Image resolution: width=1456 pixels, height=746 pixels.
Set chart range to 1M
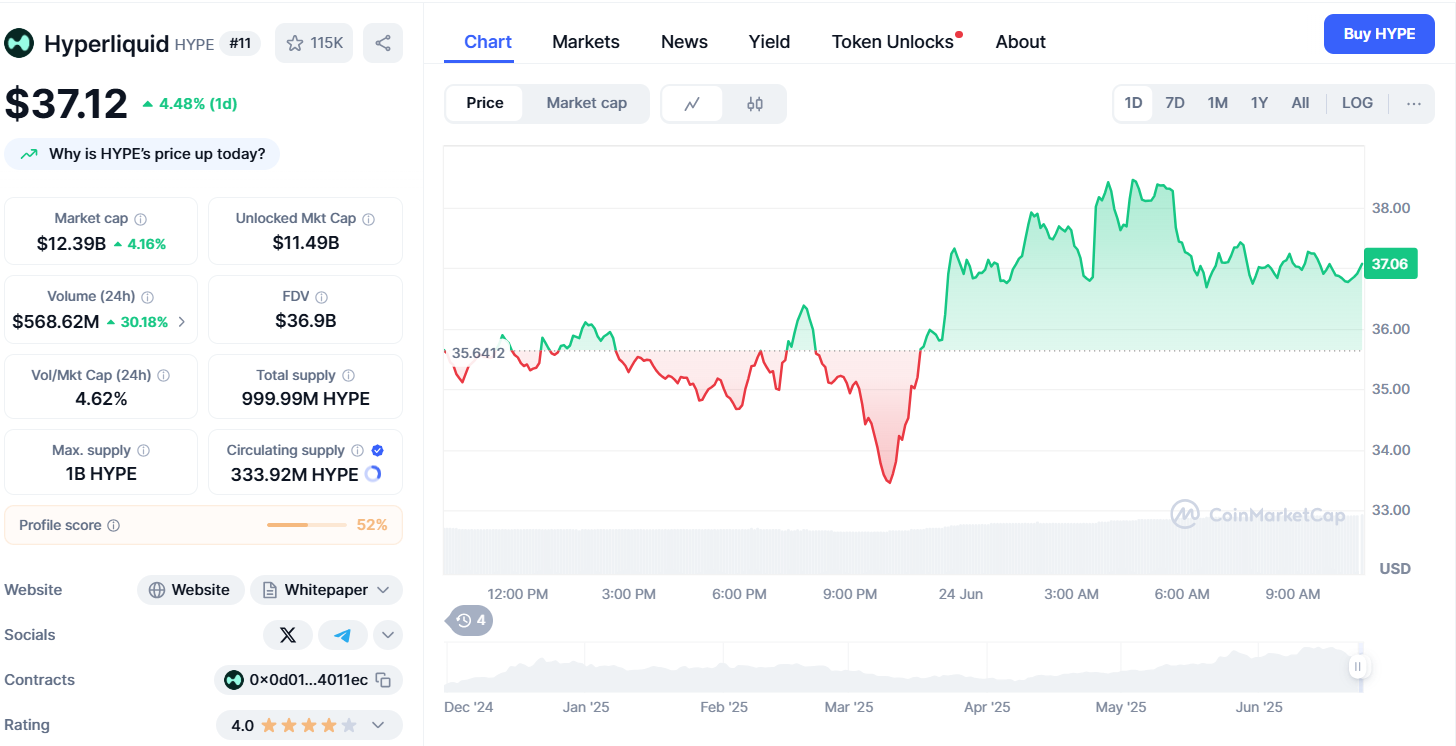click(x=1217, y=103)
